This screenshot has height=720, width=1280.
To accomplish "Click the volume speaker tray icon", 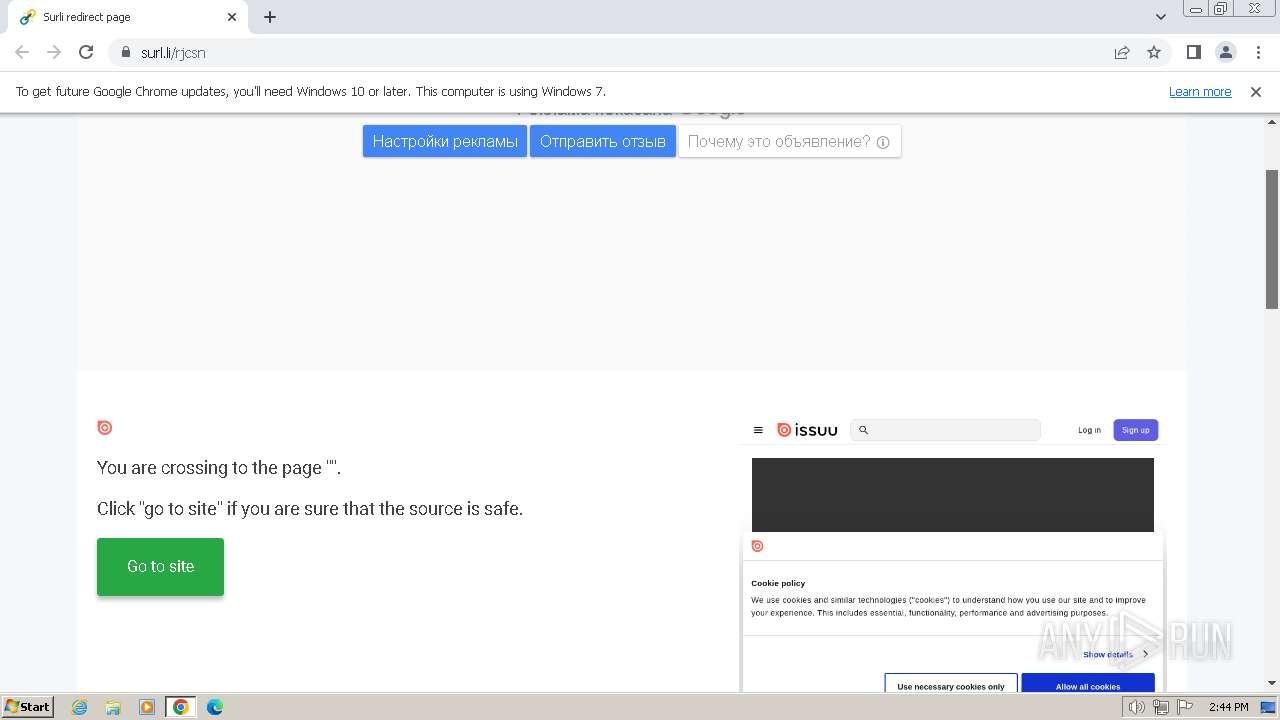I will pyautogui.click(x=1136, y=707).
